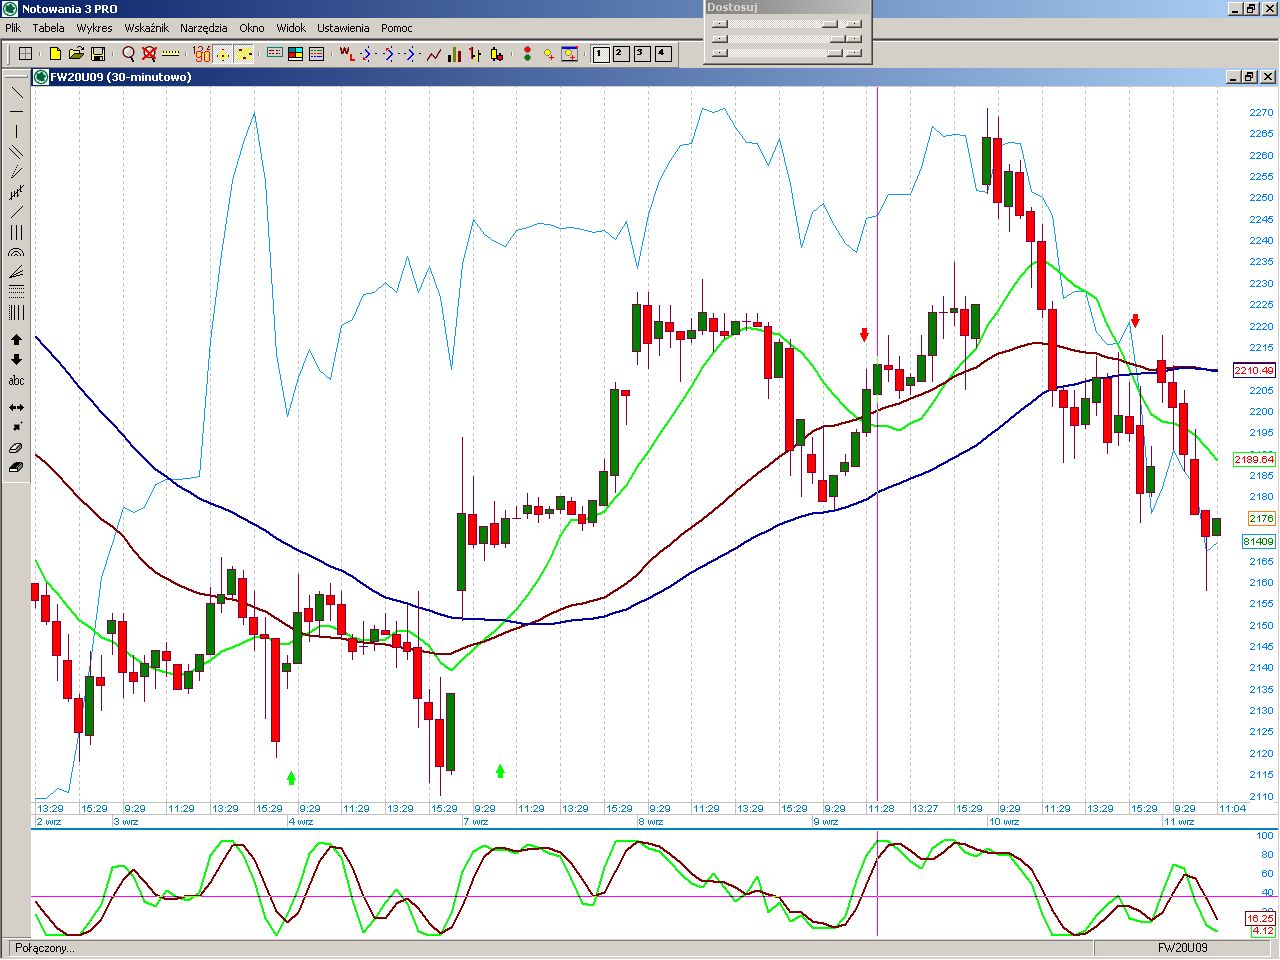Switch to workspace number 1
The image size is (1280, 960).
coord(601,53)
